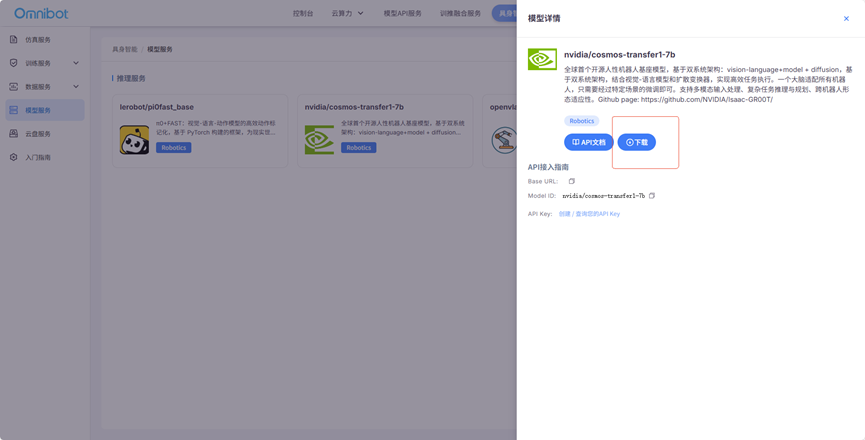Click the 模型服务 breadcrumb item
The image size is (865, 440).
[x=160, y=49]
